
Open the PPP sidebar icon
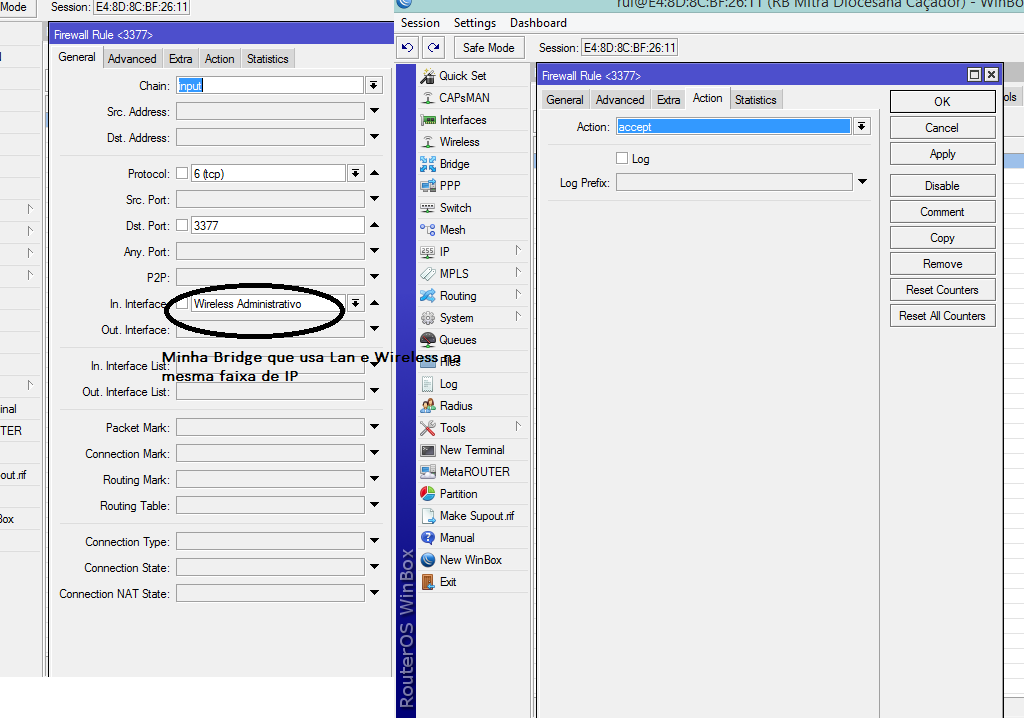tap(428, 186)
